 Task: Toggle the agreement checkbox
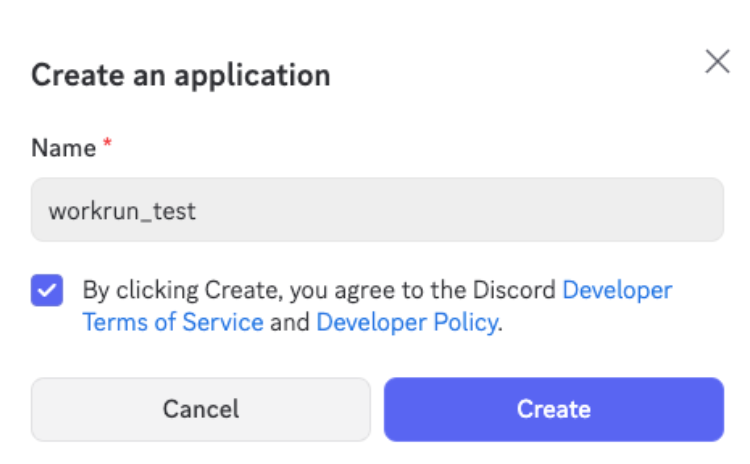click(x=47, y=291)
